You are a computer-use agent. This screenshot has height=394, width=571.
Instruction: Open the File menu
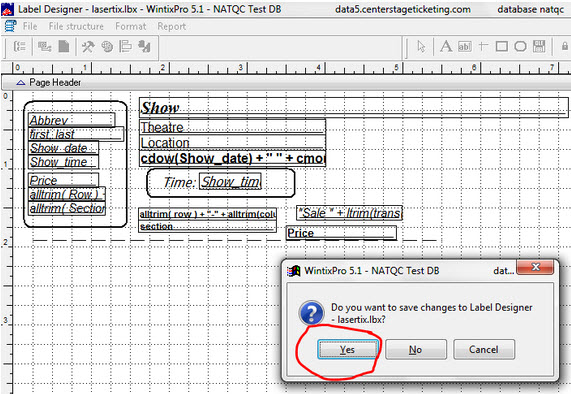coord(30,27)
